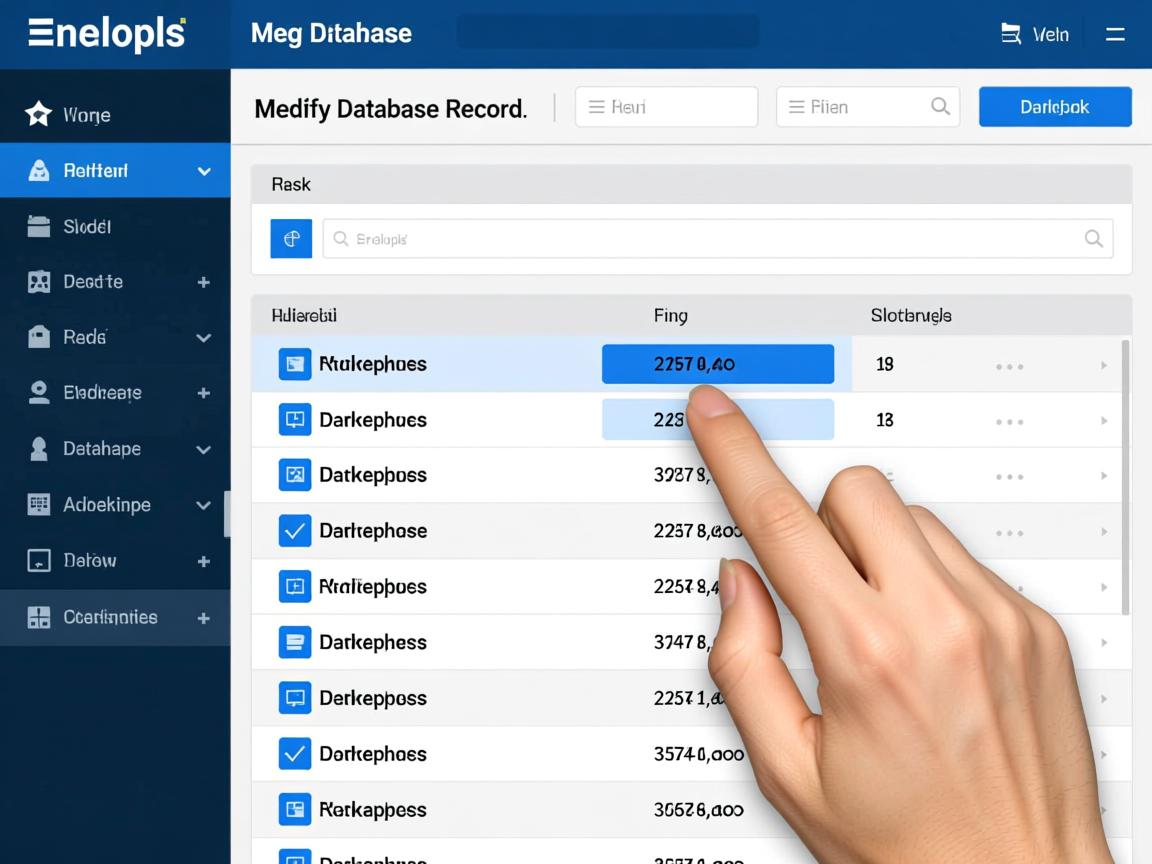Open the Dałow sidebar menu item
The height and width of the screenshot is (864, 1152).
(90, 560)
